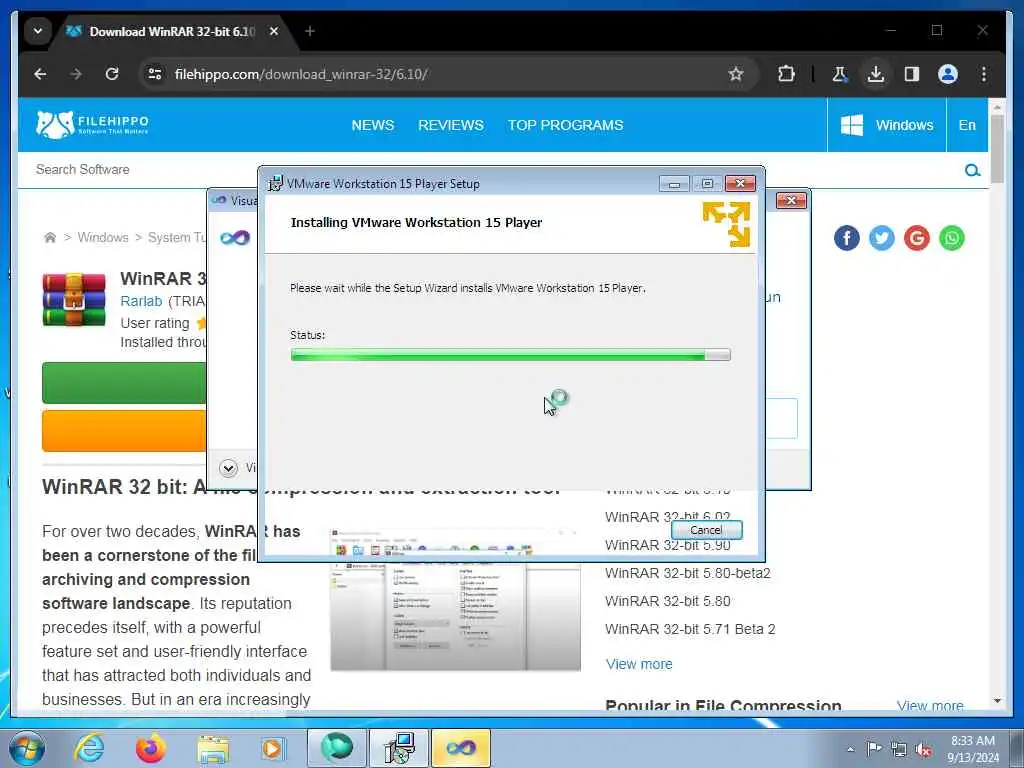
Task: Open the WinRAR 32-bit 5.71 Beta 2 link
Action: click(690, 629)
